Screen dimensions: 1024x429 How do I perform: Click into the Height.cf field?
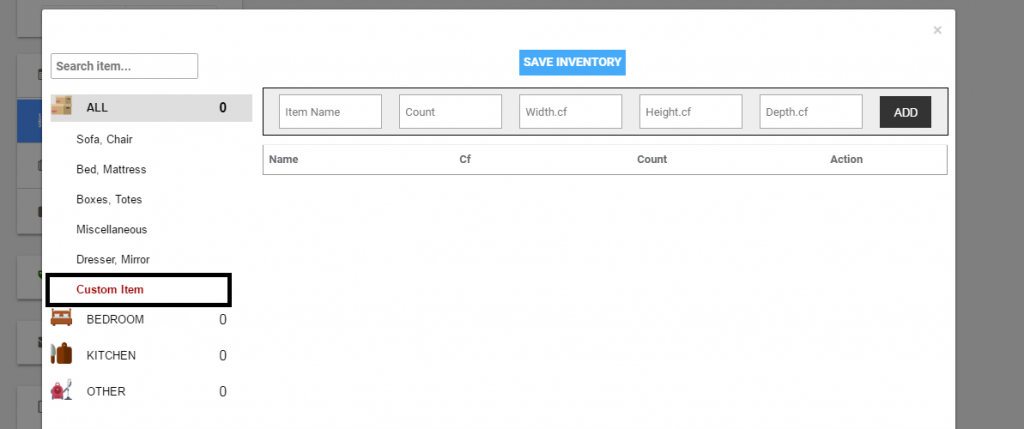click(x=691, y=112)
